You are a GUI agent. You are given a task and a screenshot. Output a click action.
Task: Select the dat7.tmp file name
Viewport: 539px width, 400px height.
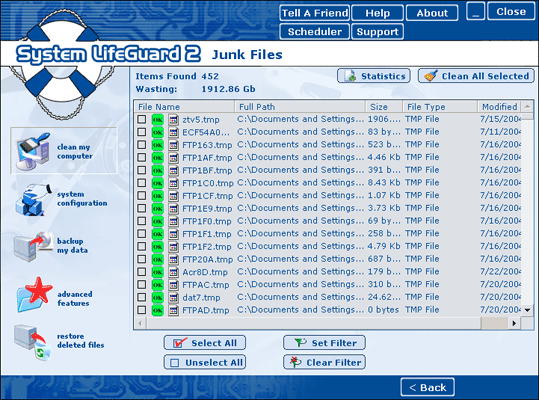click(201, 298)
